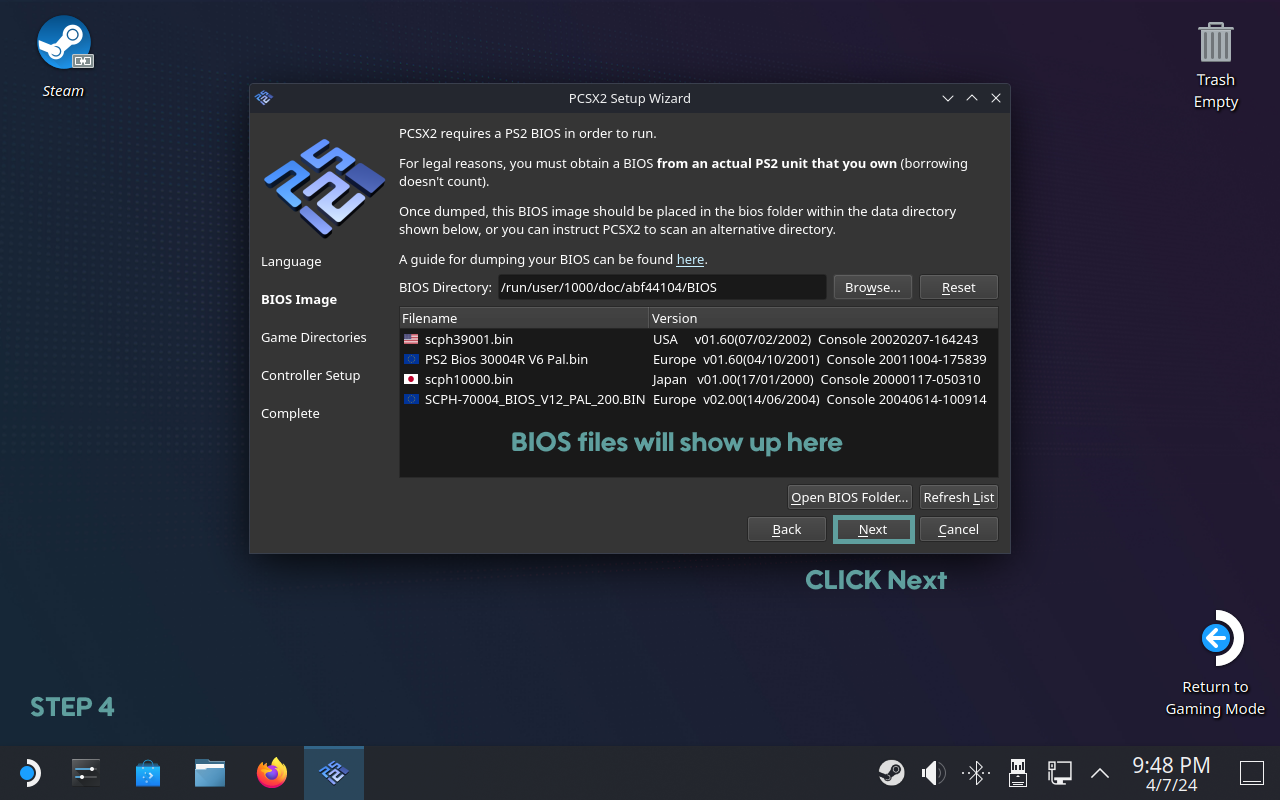
Task: Open Dolphin file manager in taskbar
Action: point(210,773)
